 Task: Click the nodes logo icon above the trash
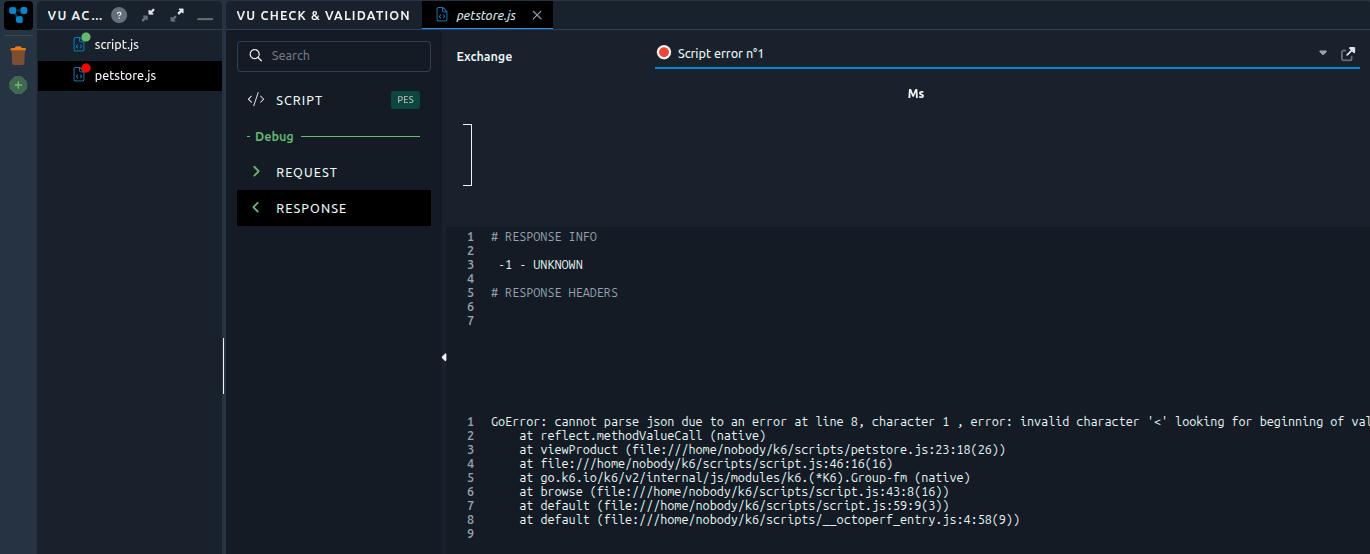pos(18,15)
